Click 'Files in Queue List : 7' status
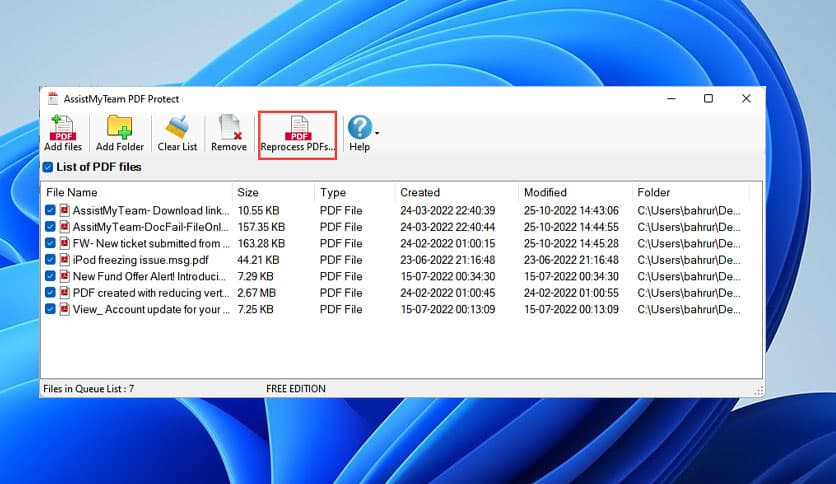Image resolution: width=836 pixels, height=484 pixels. point(89,389)
